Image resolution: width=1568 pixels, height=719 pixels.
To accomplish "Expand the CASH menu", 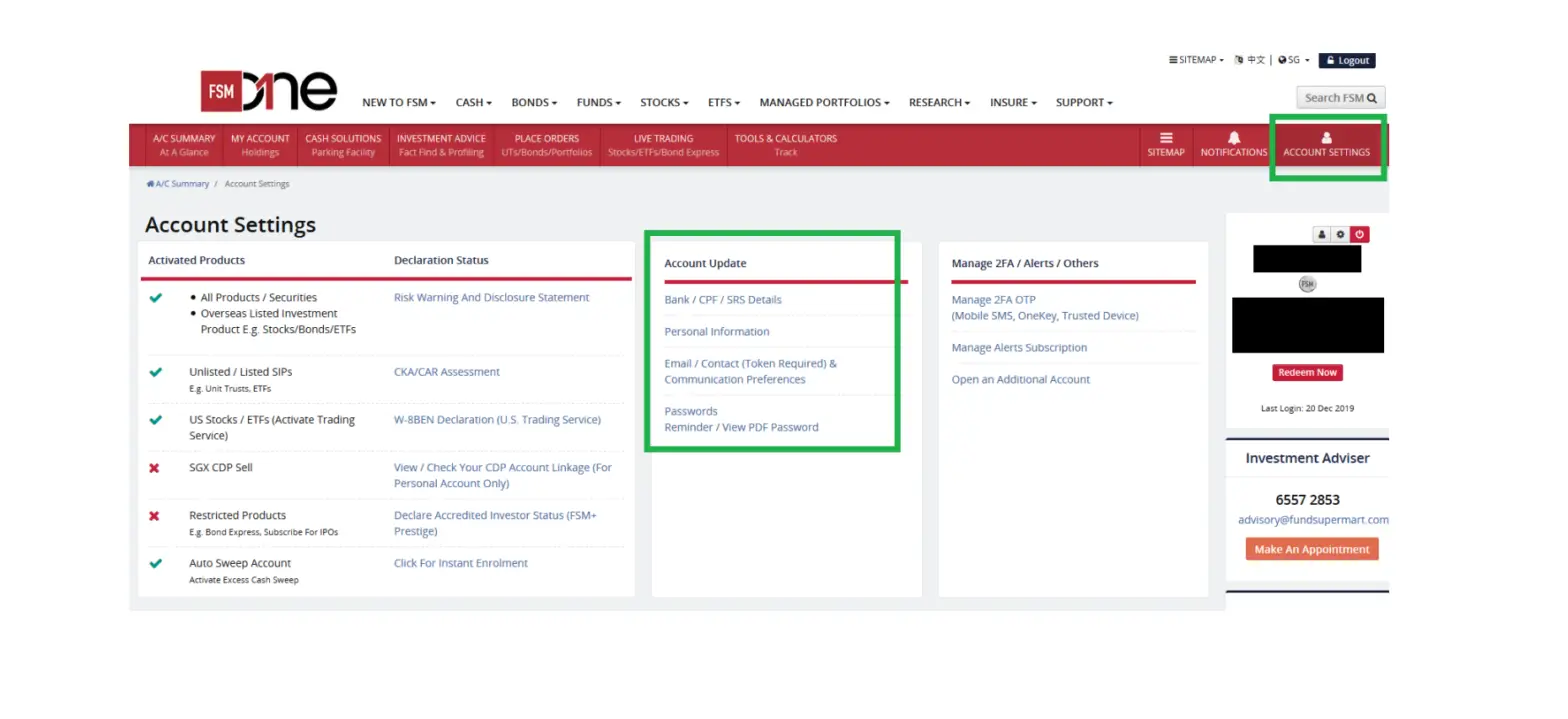I will (474, 102).
